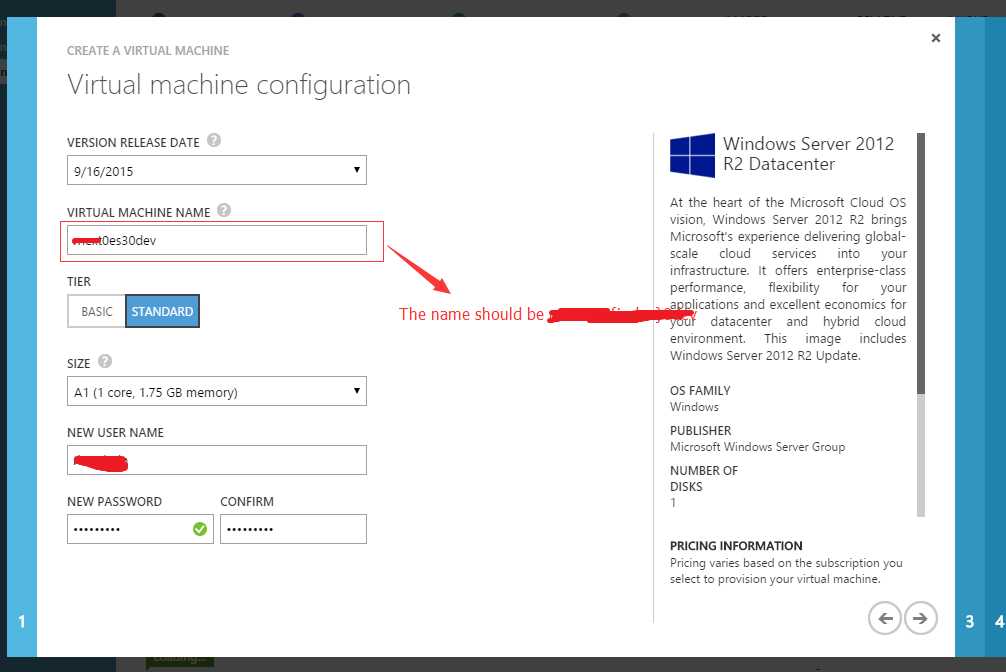The image size is (1006, 672).
Task: Click help icon next to Size label
Action: click(105, 361)
